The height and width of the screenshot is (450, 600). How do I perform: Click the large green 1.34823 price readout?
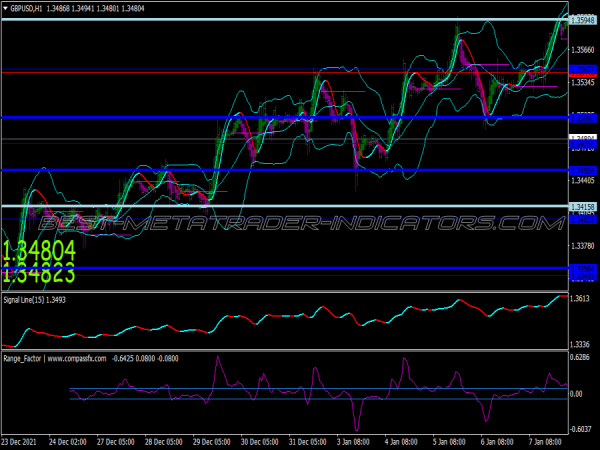tap(40, 270)
